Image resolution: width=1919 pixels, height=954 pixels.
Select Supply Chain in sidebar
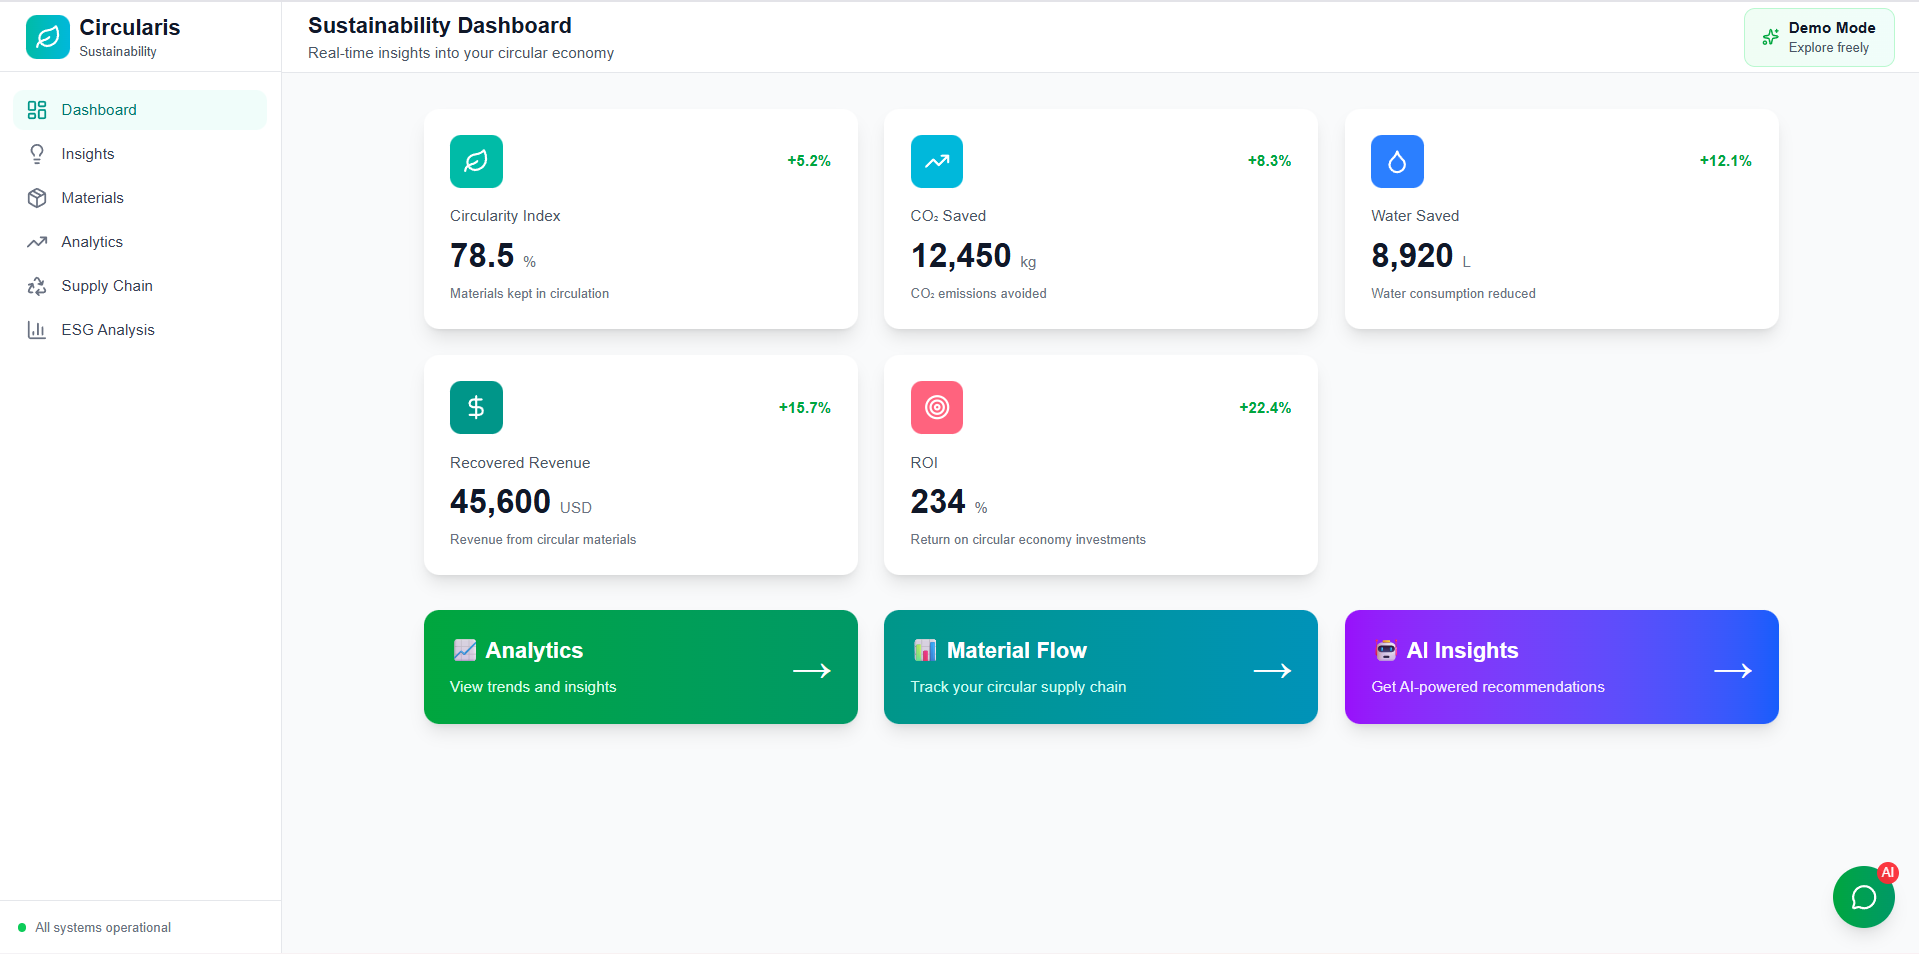click(140, 286)
